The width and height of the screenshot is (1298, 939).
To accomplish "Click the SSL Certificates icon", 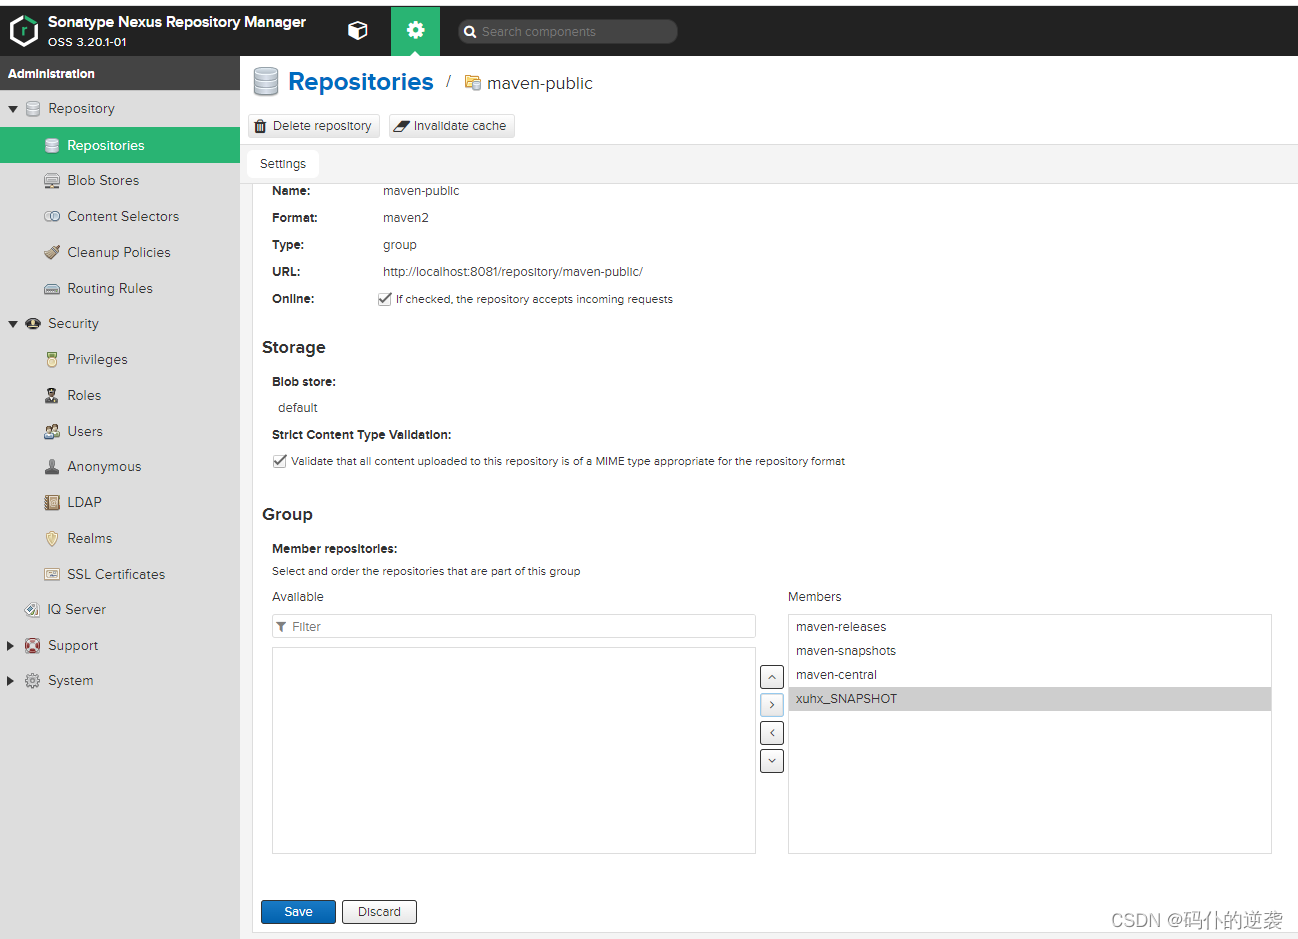I will [x=52, y=575].
